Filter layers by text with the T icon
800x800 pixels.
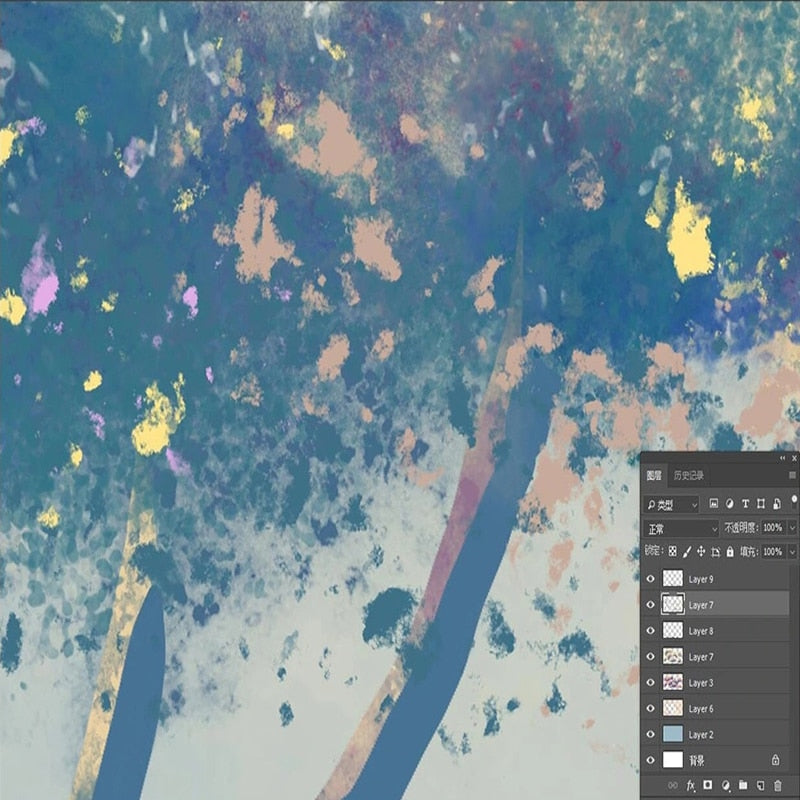click(x=745, y=503)
